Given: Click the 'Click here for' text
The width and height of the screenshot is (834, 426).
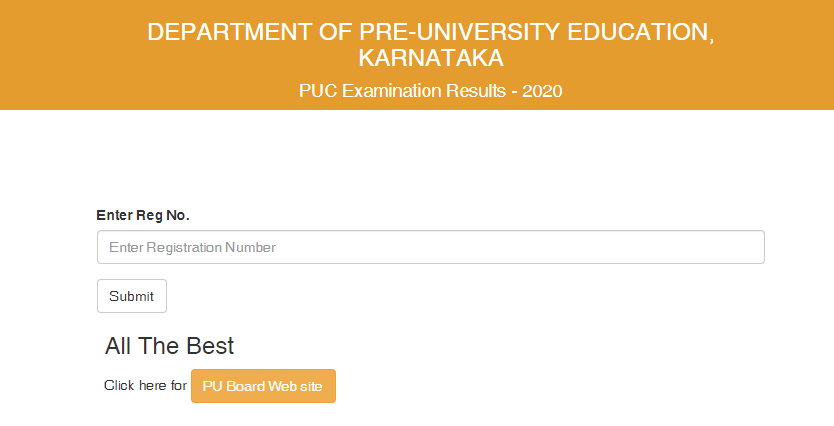Looking at the screenshot, I should pyautogui.click(x=145, y=386).
